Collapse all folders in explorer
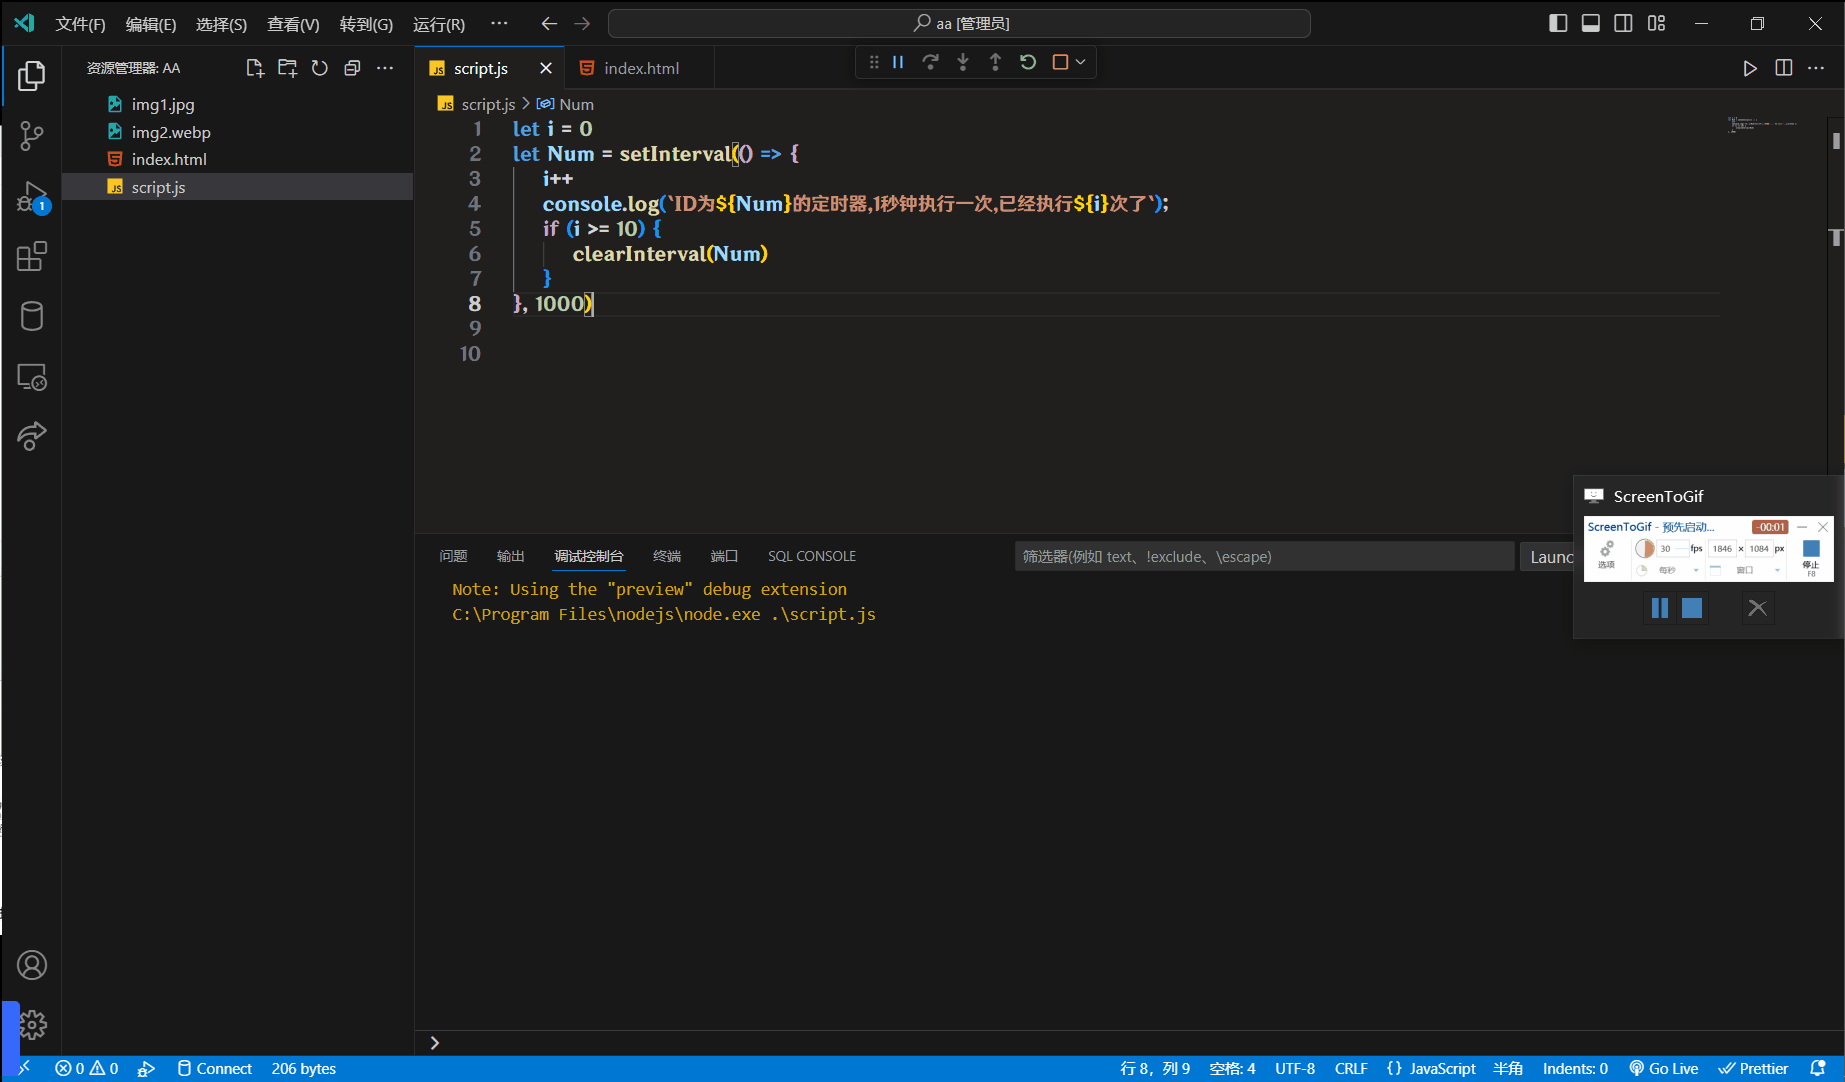This screenshot has width=1845, height=1082. click(x=352, y=68)
